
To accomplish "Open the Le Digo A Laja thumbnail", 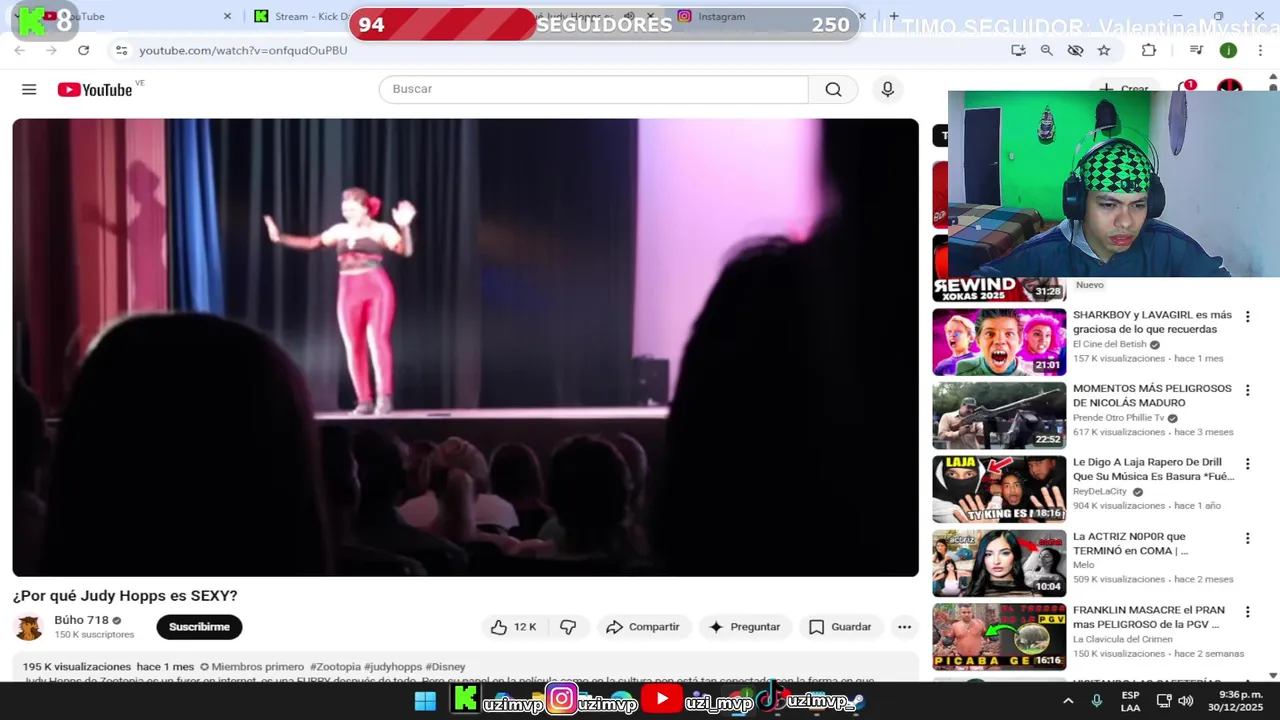I will tap(999, 489).
